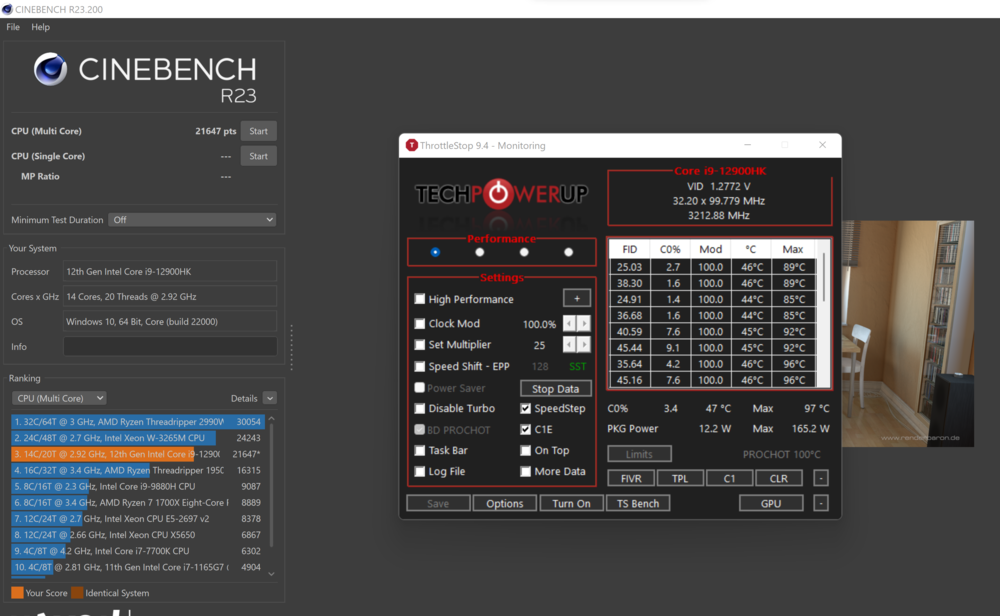The width and height of the screenshot is (1000, 616).
Task: Open the Help menu in Cinebench
Action: [40, 27]
